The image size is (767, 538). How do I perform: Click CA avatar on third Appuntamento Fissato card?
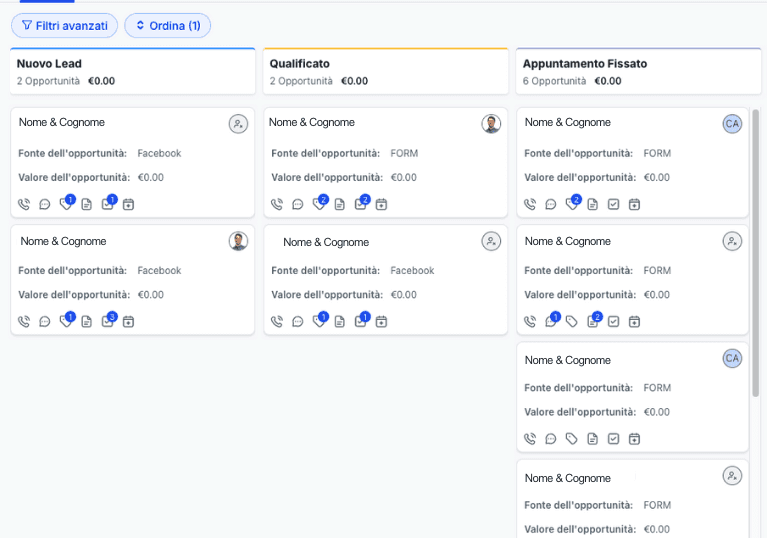click(x=732, y=359)
